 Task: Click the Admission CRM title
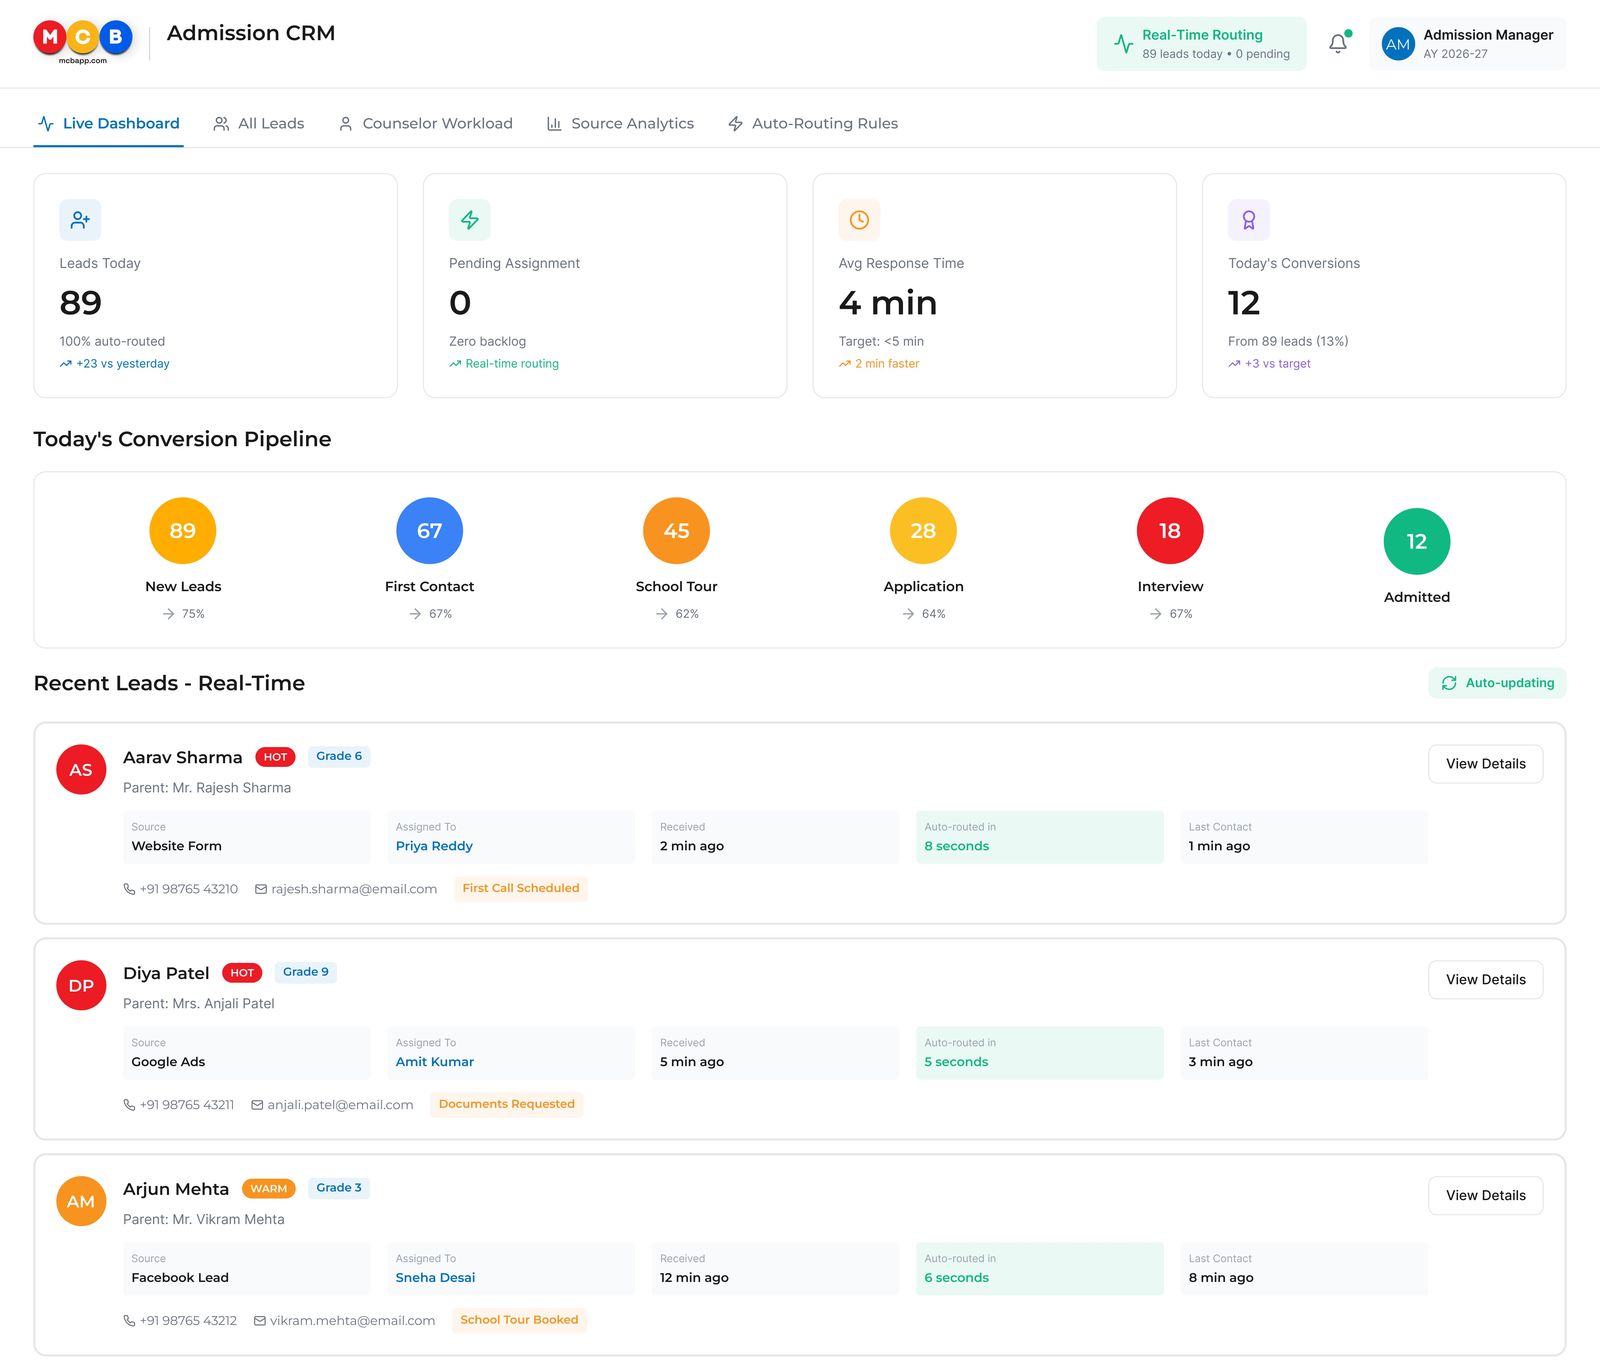click(251, 33)
